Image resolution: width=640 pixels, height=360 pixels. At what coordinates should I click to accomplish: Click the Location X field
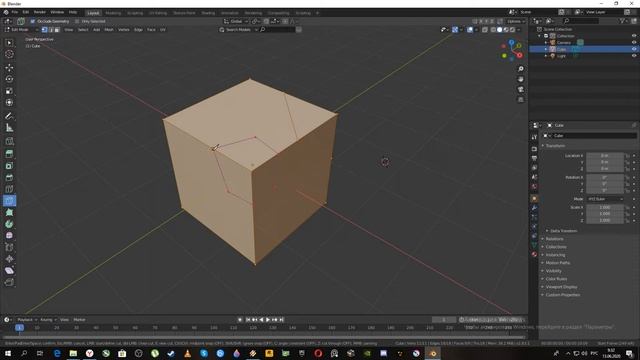(605, 156)
